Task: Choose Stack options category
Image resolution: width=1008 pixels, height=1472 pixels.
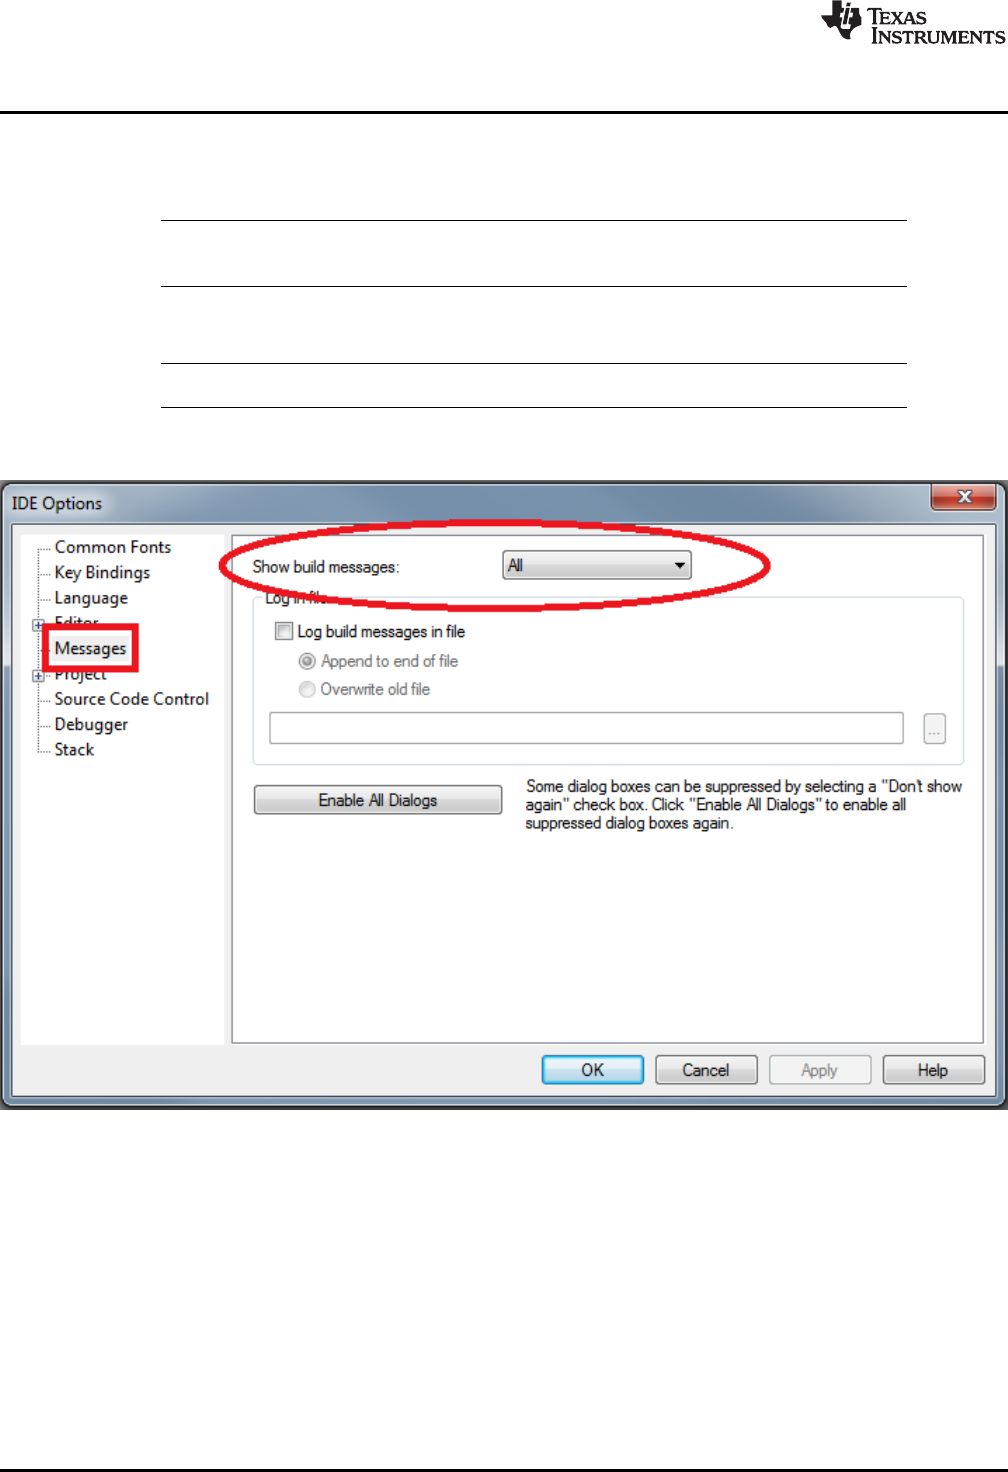Action: click(74, 749)
